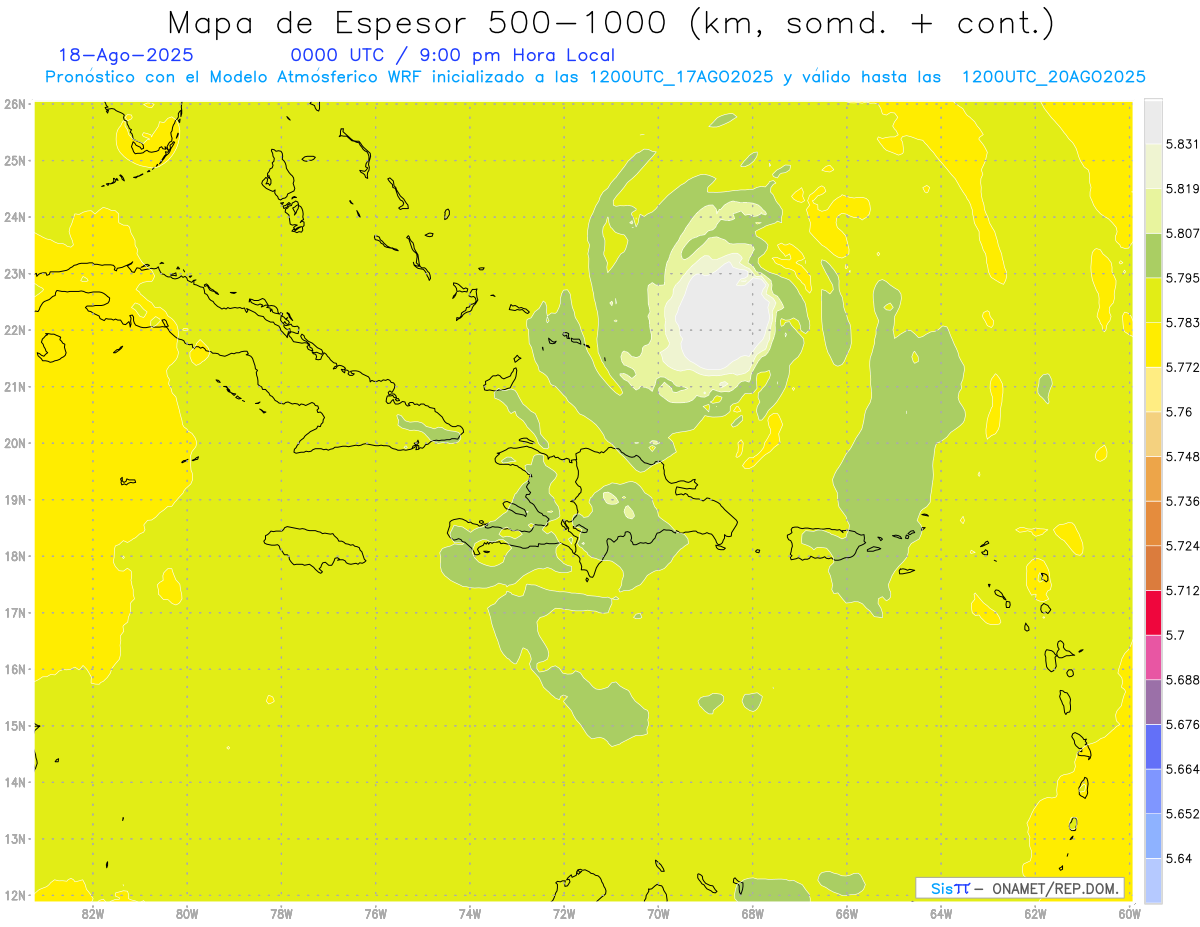1200x927 pixels.
Task: Click the legend value 5.712
Action: tap(1183, 590)
